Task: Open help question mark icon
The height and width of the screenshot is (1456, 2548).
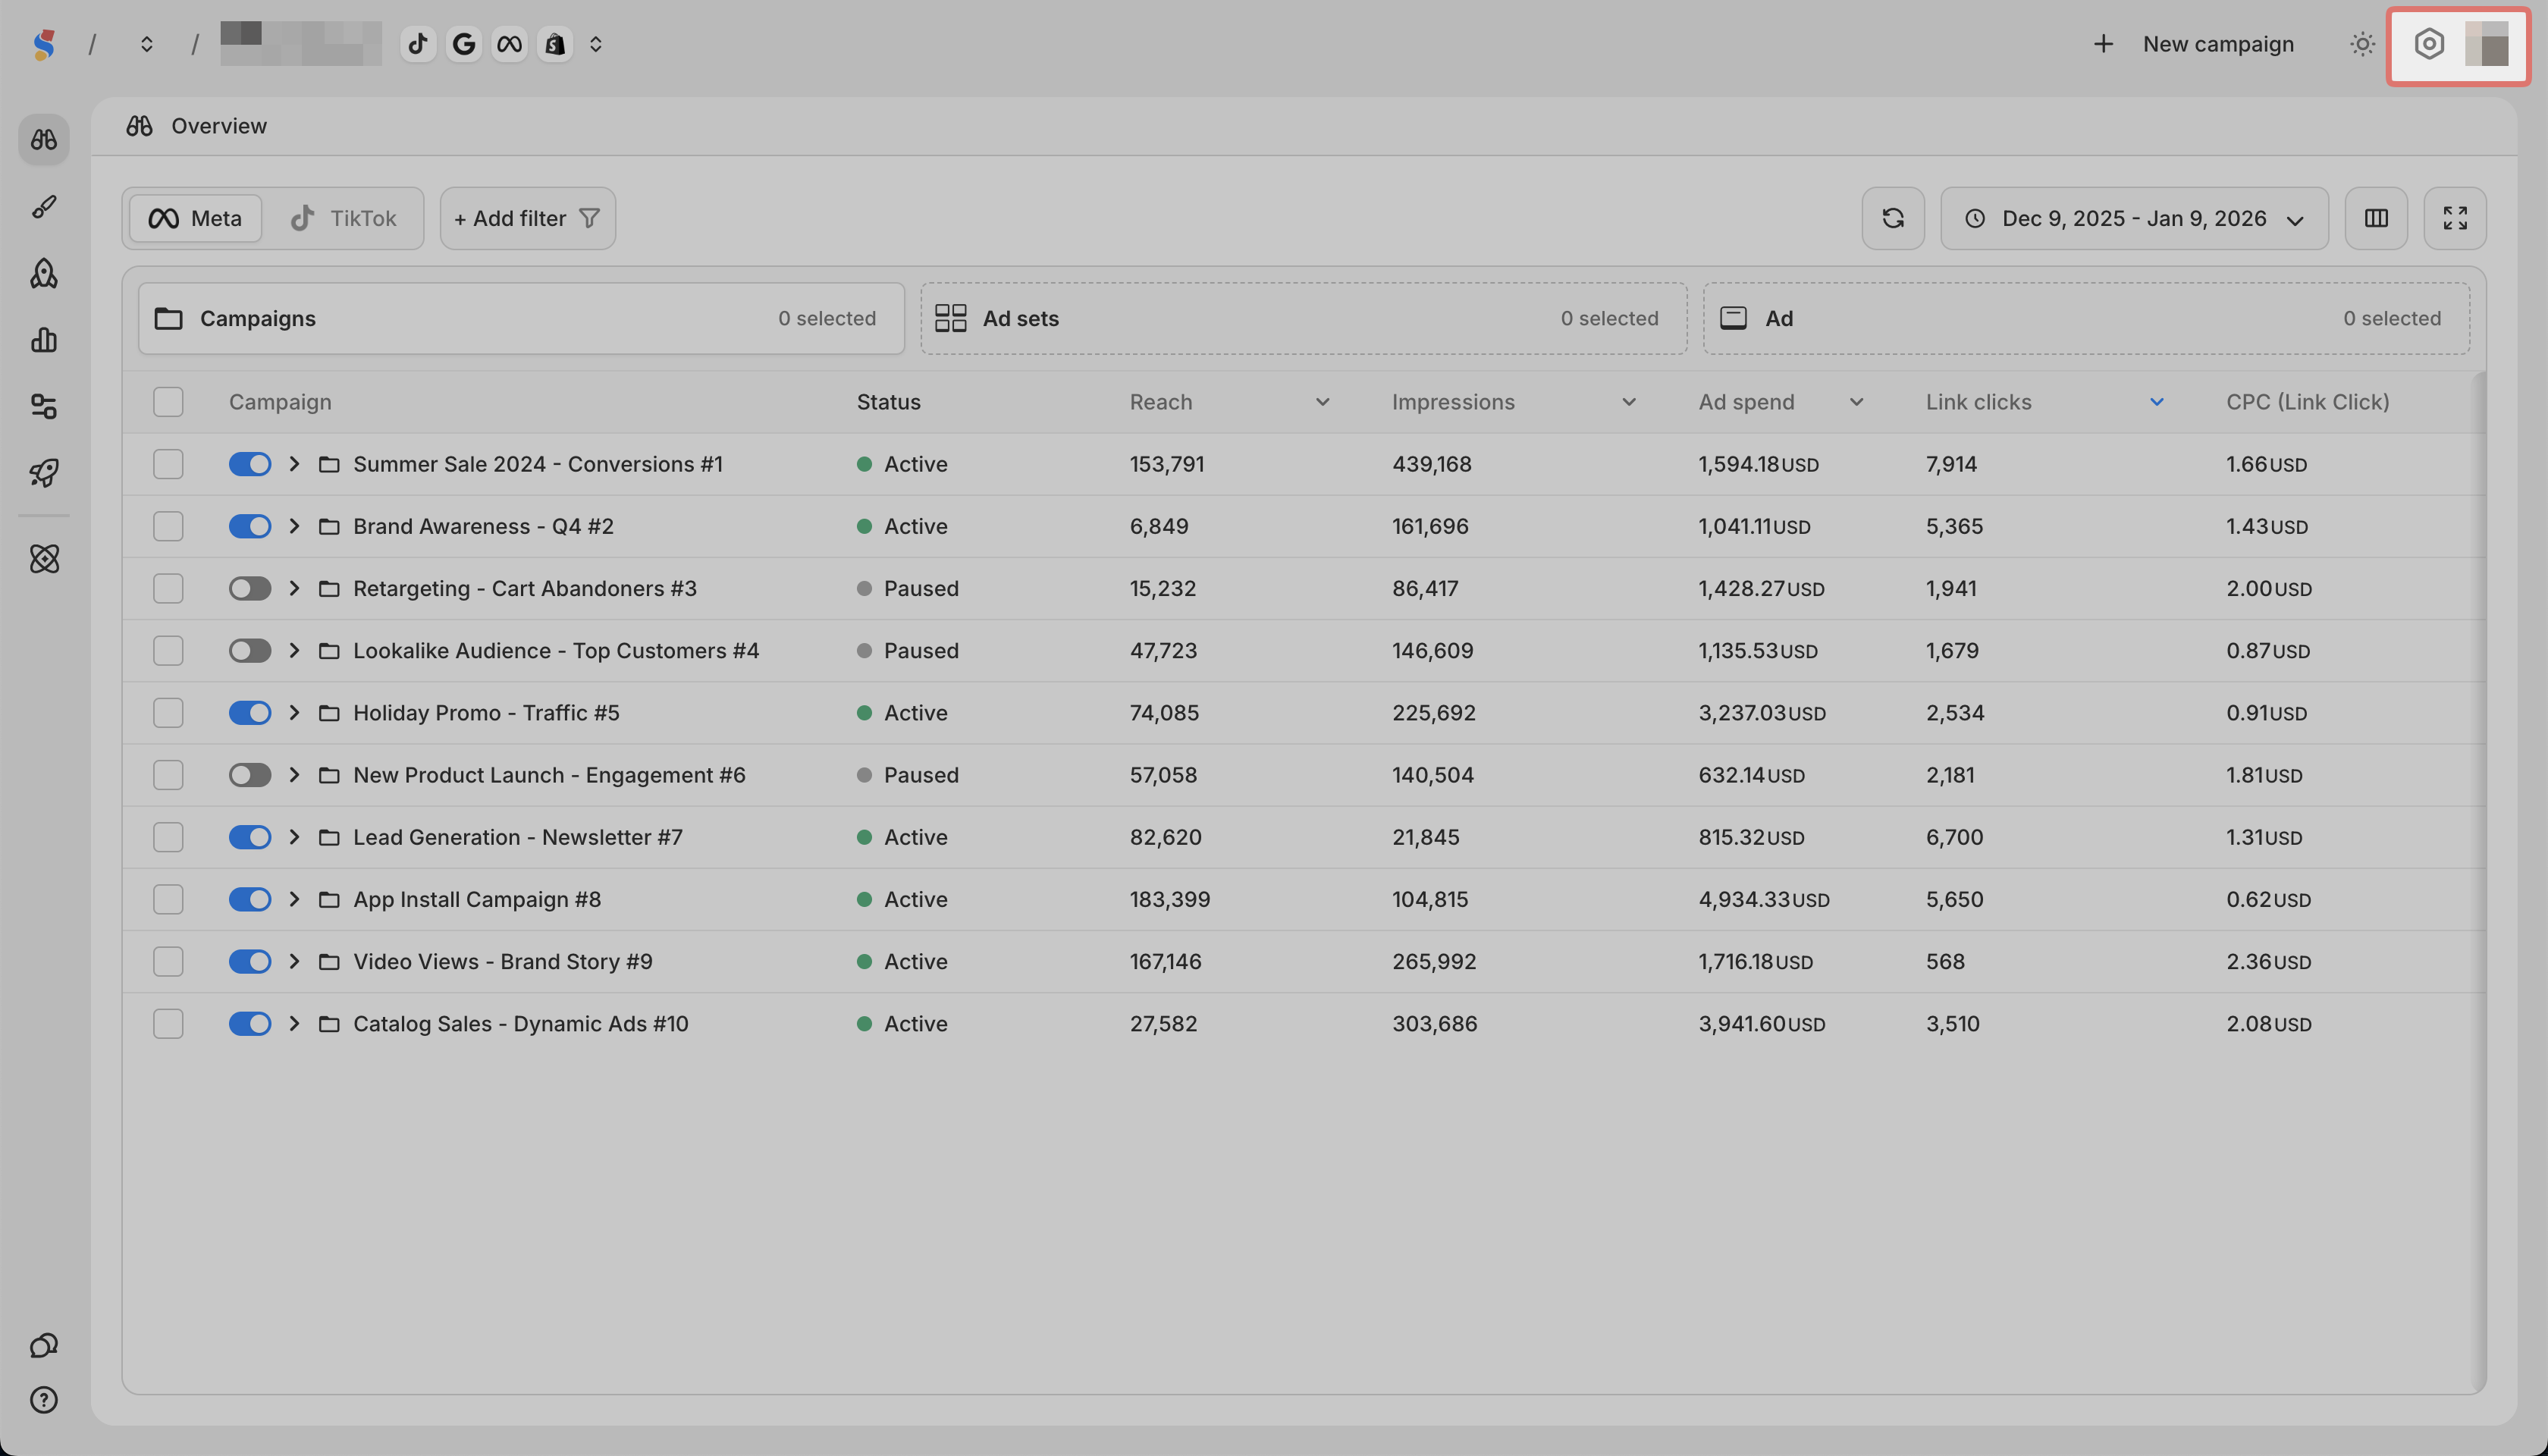Action: (x=44, y=1400)
